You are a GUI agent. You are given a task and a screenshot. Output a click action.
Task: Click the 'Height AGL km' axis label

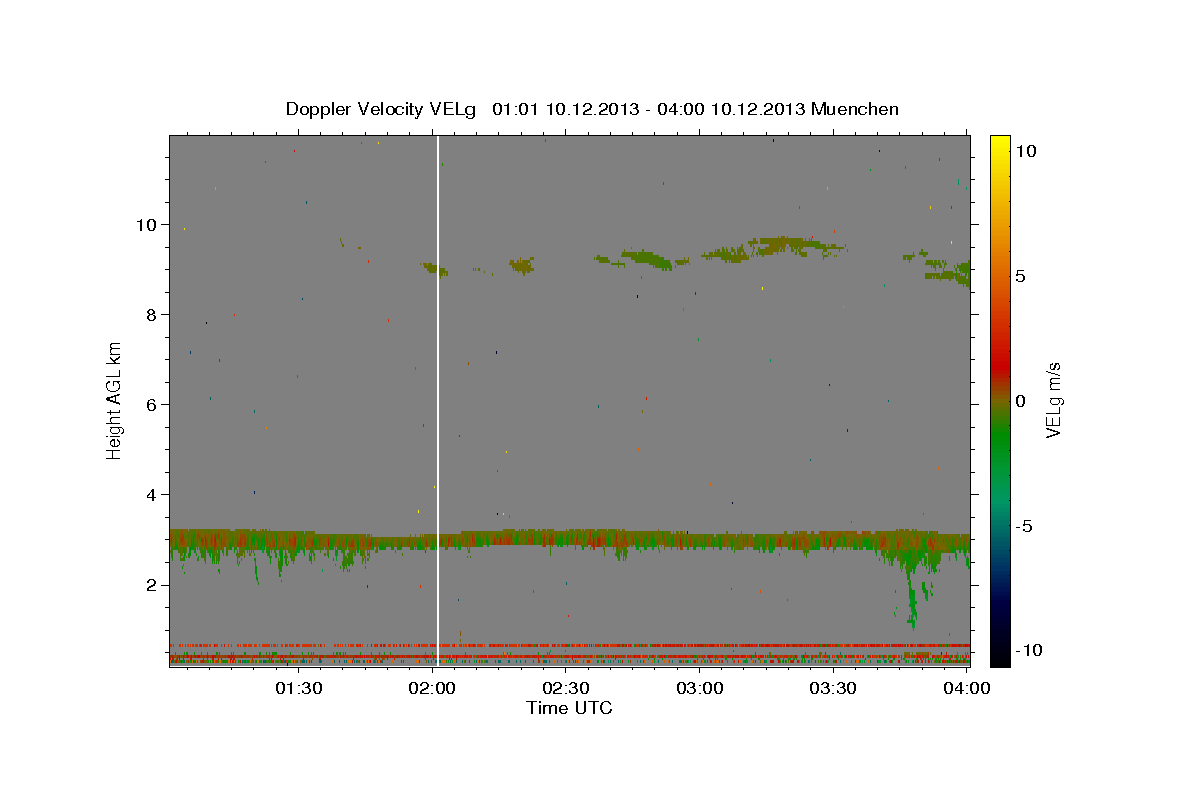tap(114, 400)
